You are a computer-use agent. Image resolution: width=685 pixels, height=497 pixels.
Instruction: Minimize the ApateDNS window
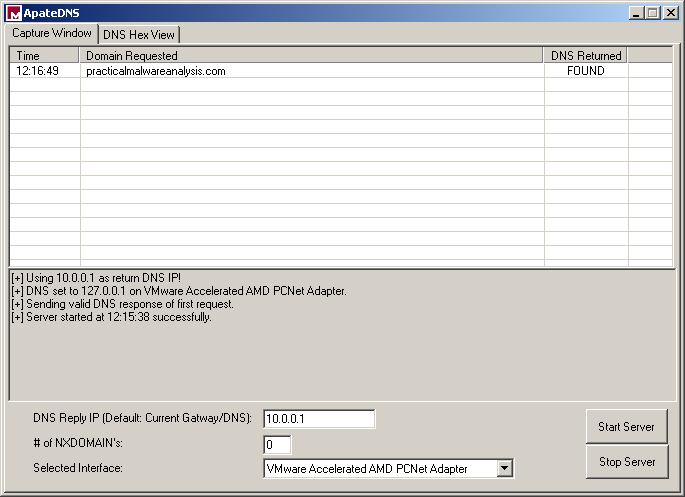pyautogui.click(x=636, y=13)
